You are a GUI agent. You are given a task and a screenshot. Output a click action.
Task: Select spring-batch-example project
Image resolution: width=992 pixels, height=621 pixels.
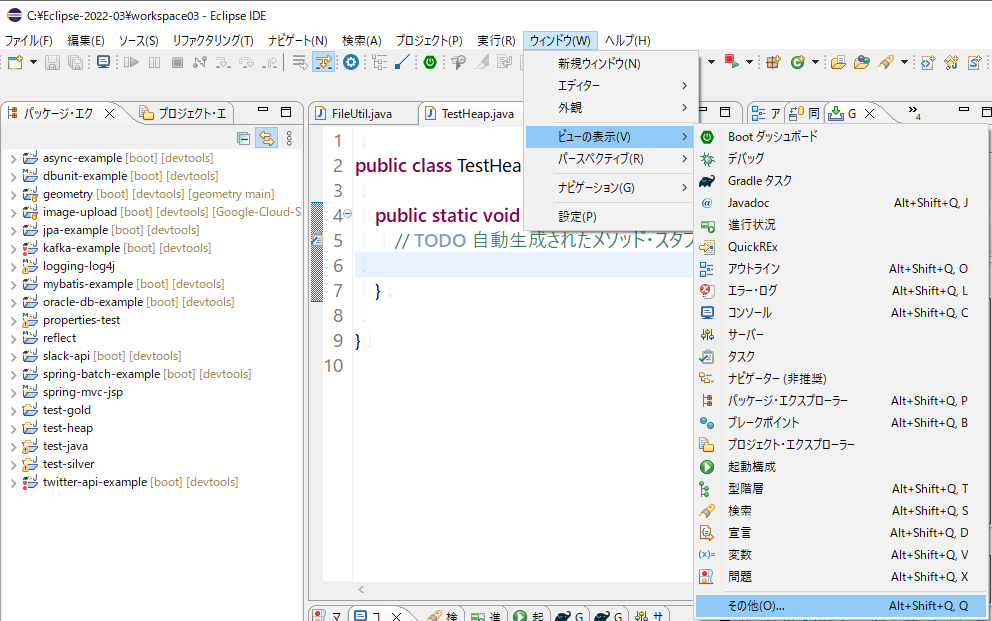coord(101,374)
